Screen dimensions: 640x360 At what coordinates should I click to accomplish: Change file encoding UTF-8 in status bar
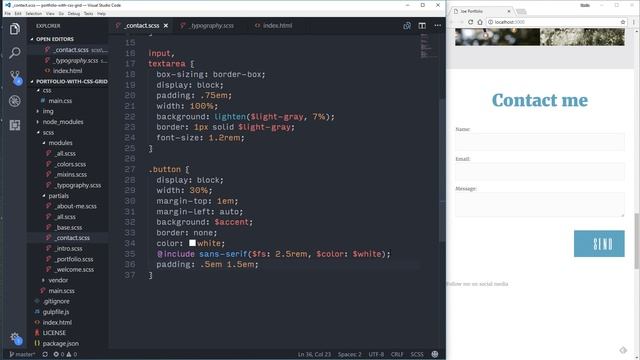coord(376,354)
